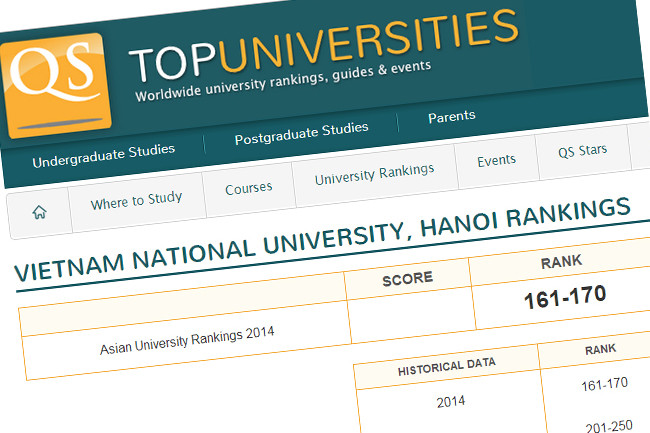The width and height of the screenshot is (650, 433).
Task: Click the home icon in navigation bar
Action: click(x=40, y=212)
